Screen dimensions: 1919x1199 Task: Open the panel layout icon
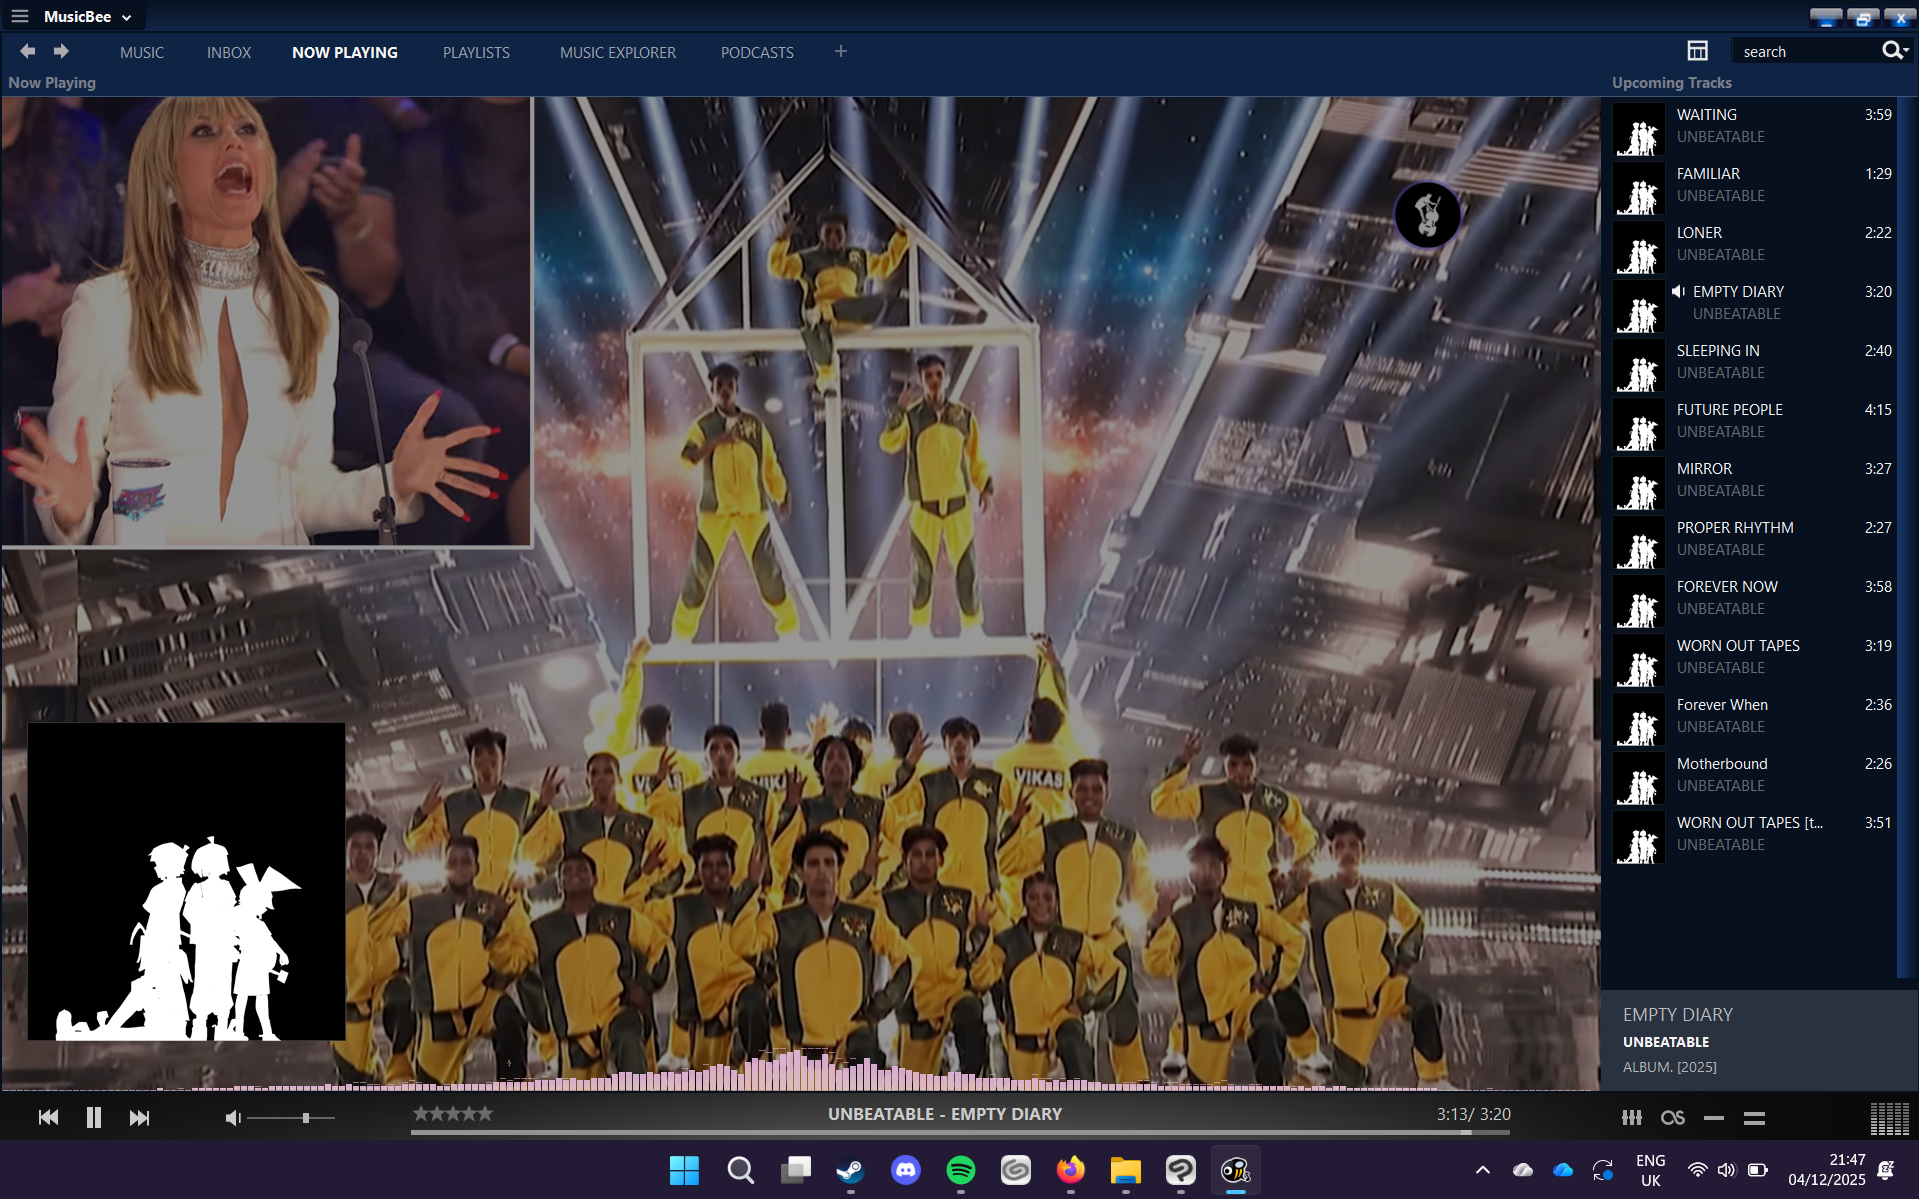click(x=1697, y=51)
